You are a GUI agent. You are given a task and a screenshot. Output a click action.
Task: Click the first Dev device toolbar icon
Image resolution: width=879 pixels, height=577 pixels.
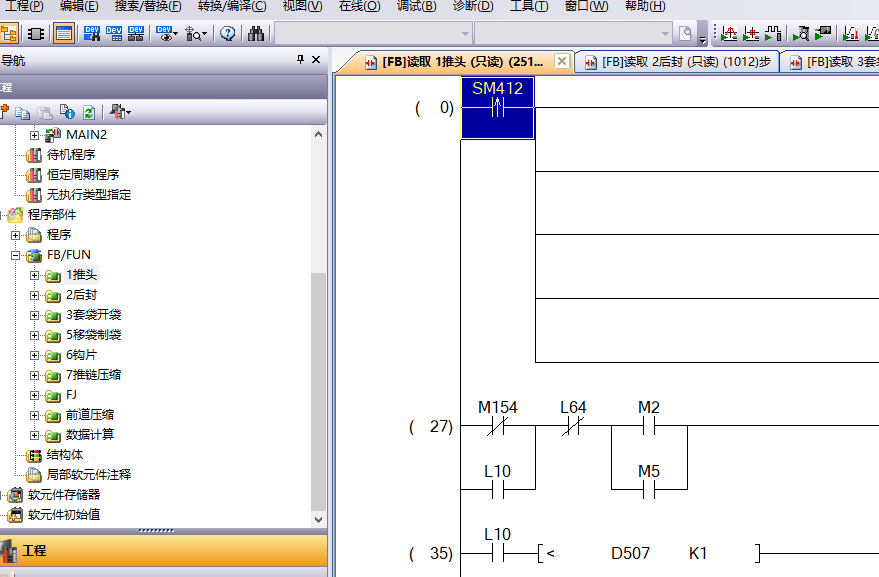pyautogui.click(x=91, y=33)
